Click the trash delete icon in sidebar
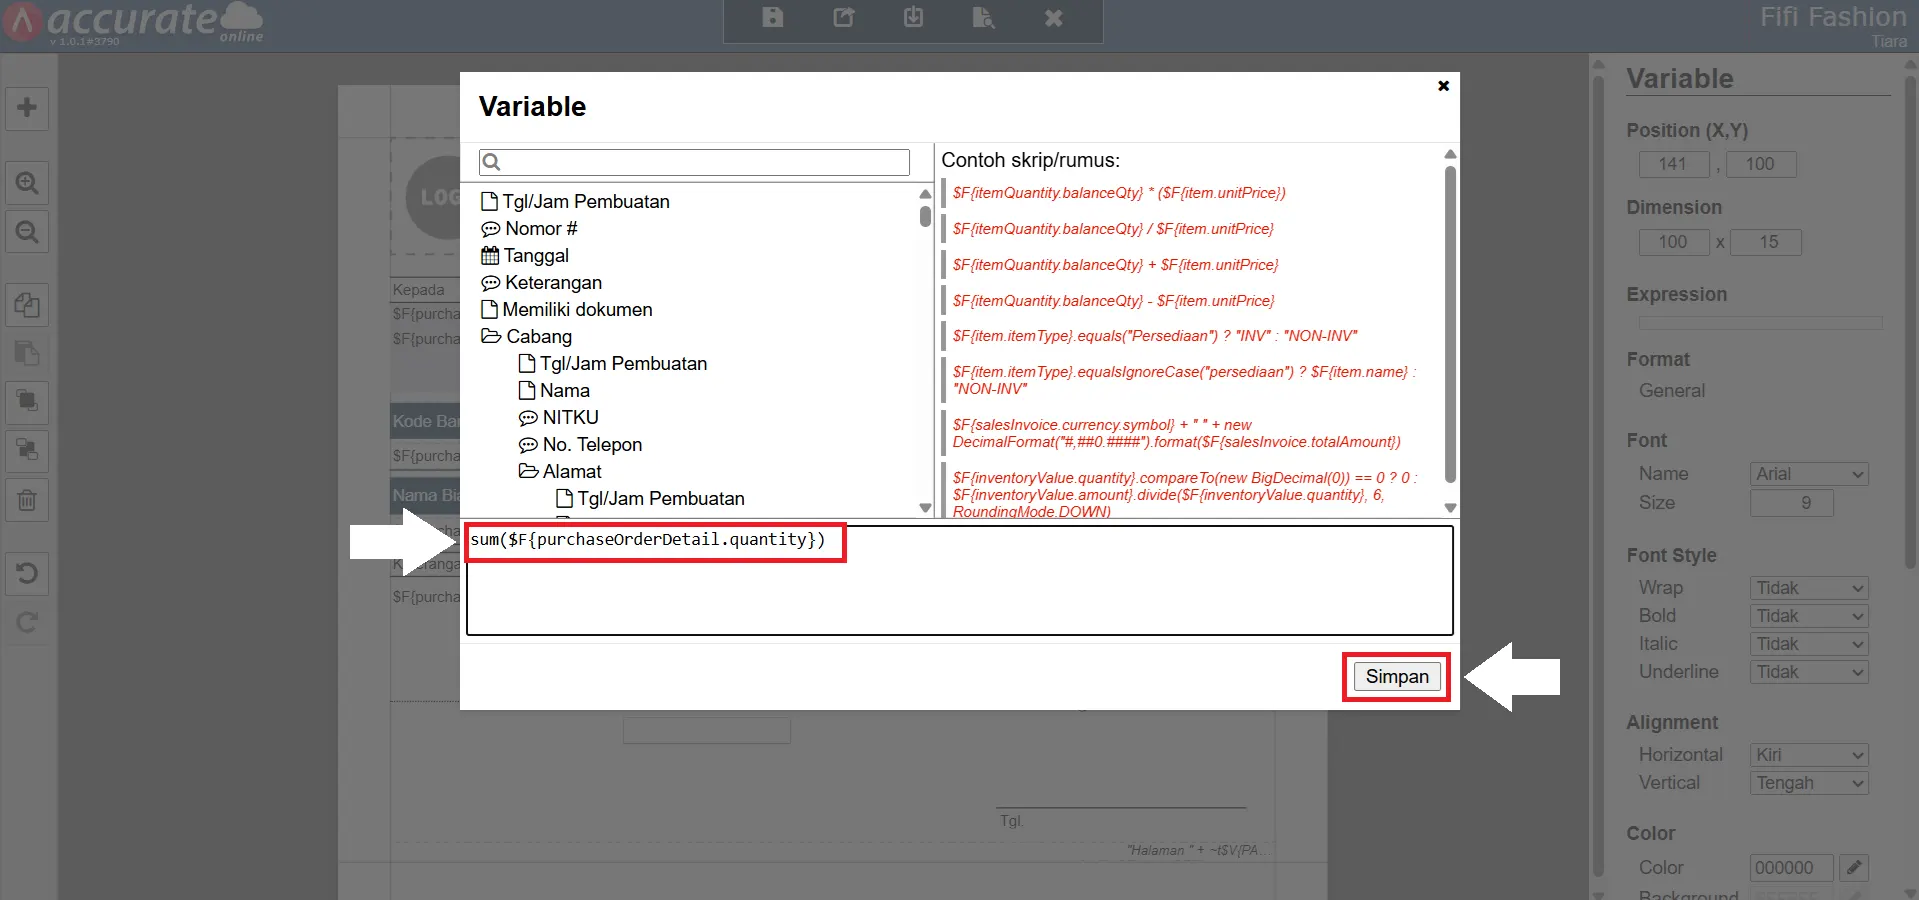Image resolution: width=1919 pixels, height=900 pixels. (27, 500)
